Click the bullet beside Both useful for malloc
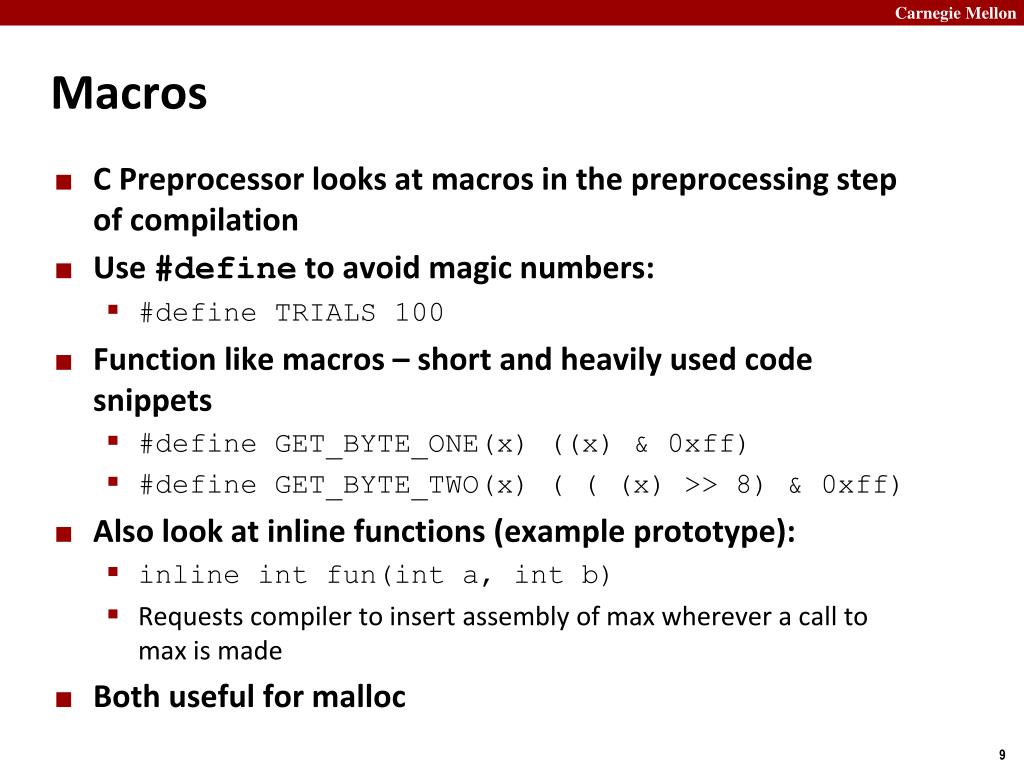 (x=63, y=699)
